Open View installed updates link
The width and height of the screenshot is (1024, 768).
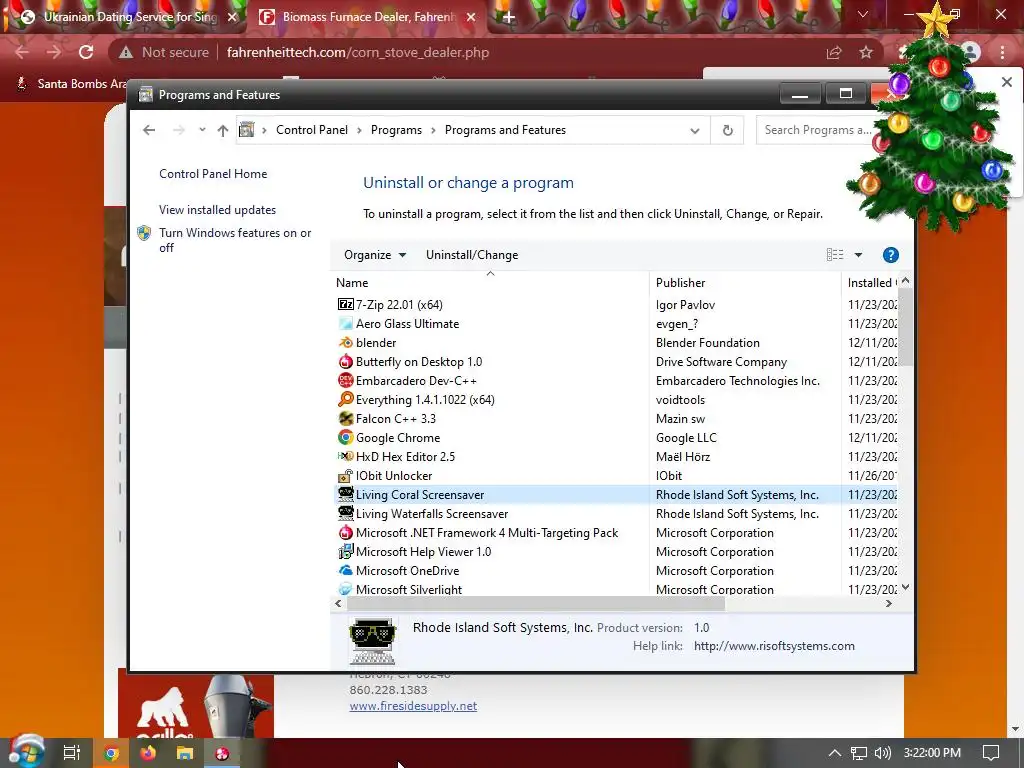217,210
